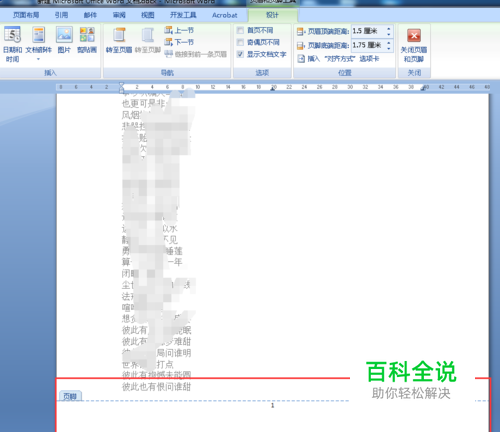Click the text line 彼此也有恨问谁甜
This screenshot has width=500, height=432.
(156, 387)
